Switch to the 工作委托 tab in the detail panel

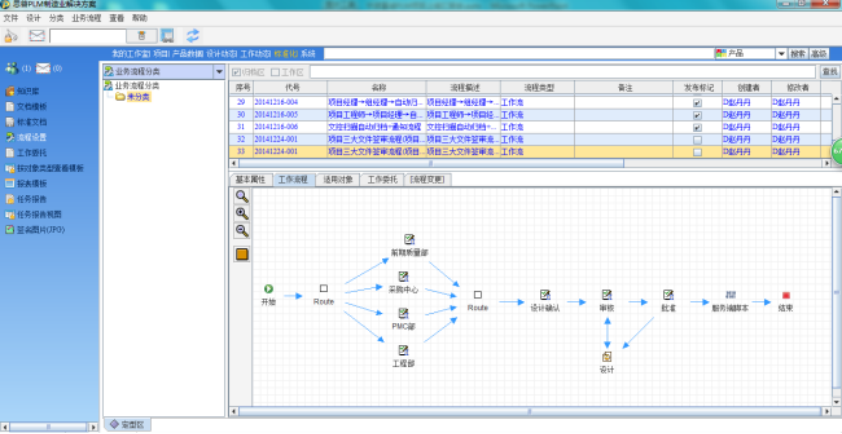tap(382, 180)
